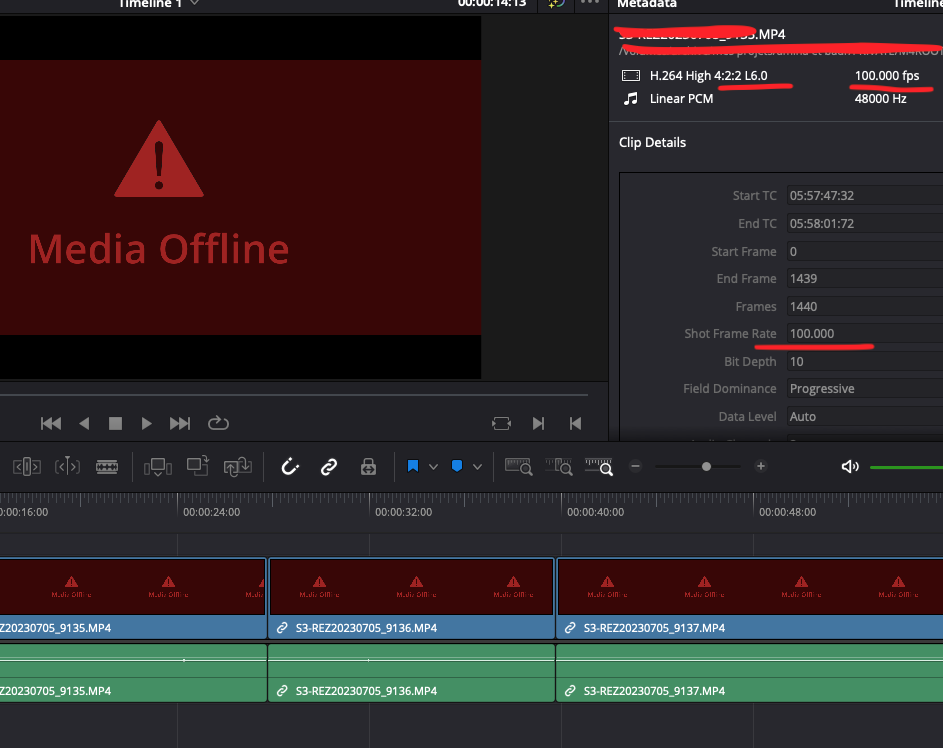Image resolution: width=943 pixels, height=748 pixels.
Task: Toggle loop playback icon
Action: pos(218,423)
